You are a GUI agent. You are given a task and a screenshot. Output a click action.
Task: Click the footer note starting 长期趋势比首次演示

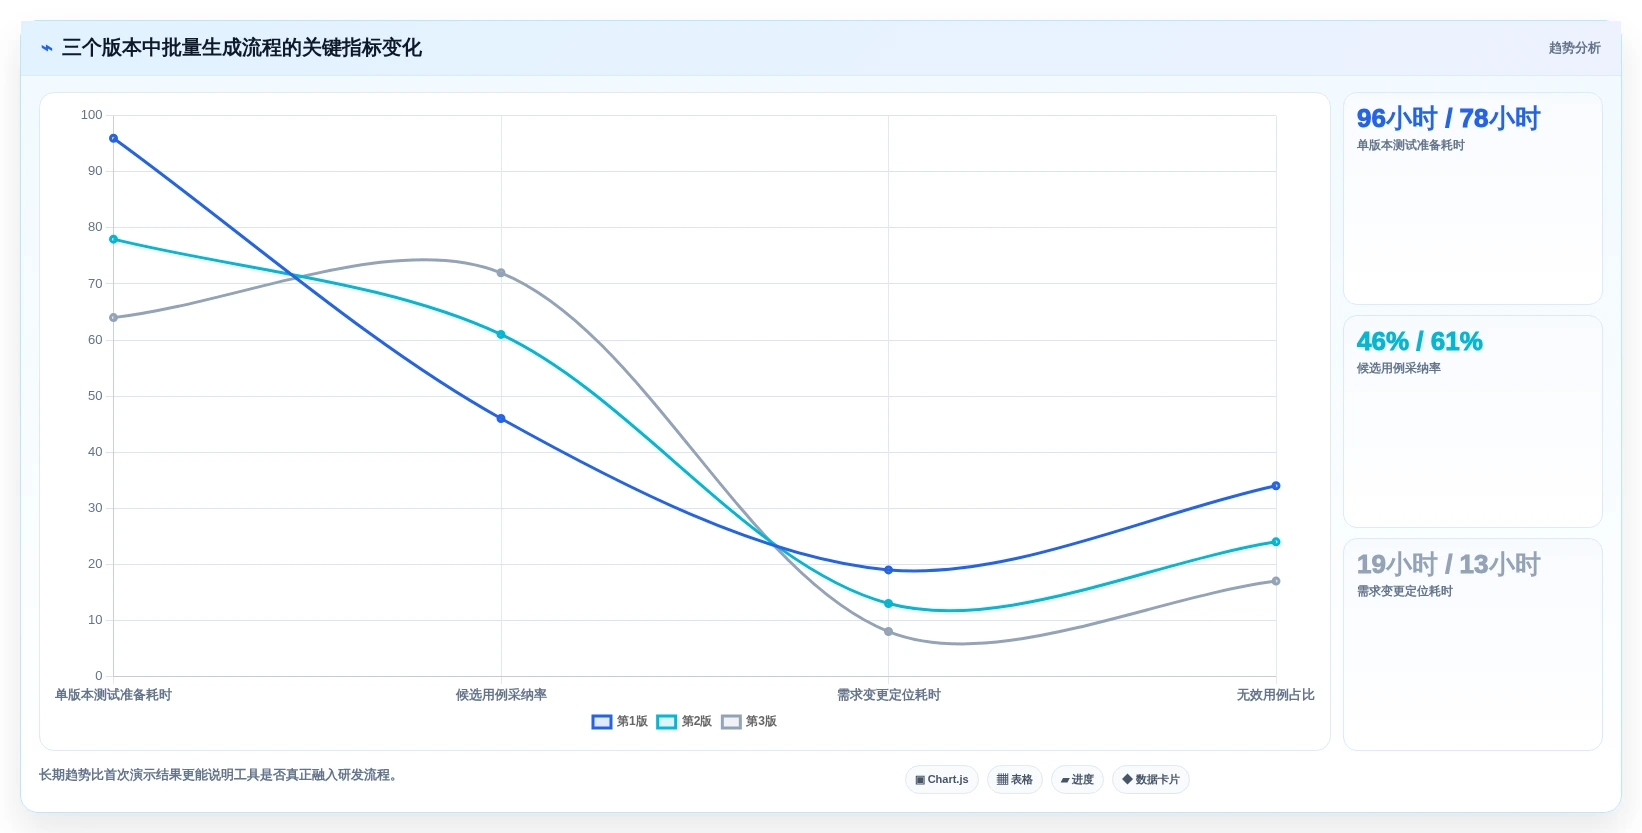pos(220,775)
